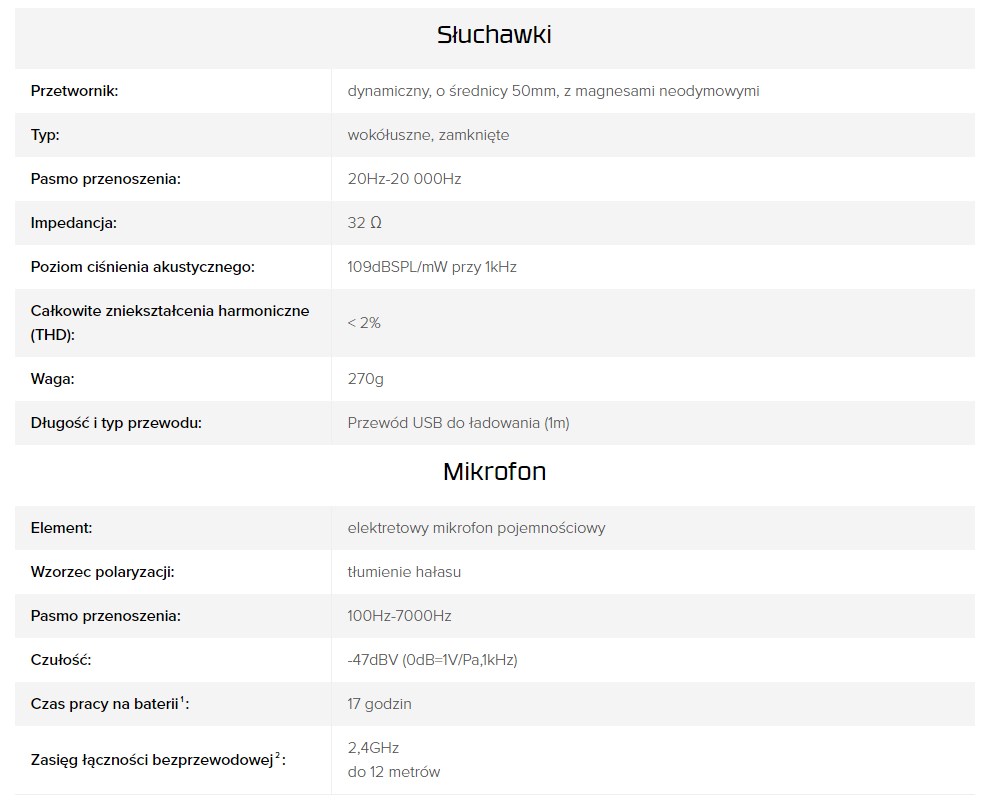
Task: Click the dynamiczny 50mm przetwornik value
Action: (553, 91)
